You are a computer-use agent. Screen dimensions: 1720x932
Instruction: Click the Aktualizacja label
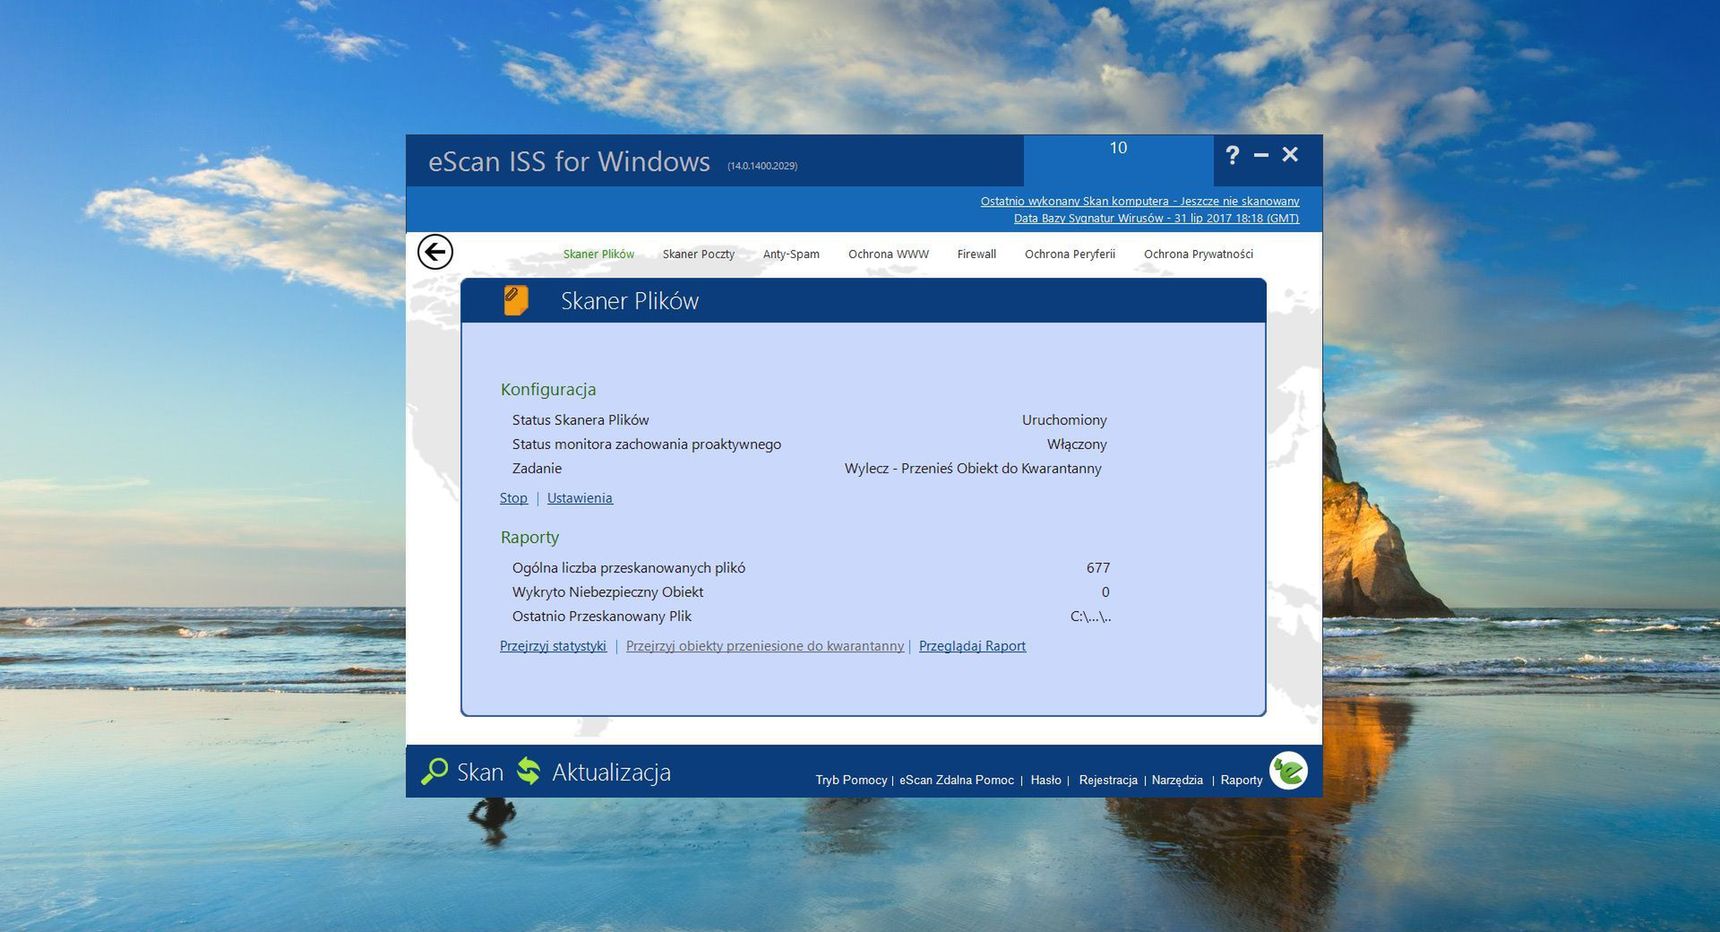click(x=611, y=772)
